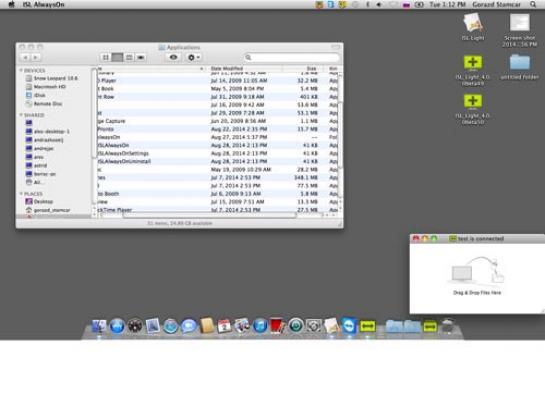Toggle the Finder toolbar pill button

coord(335,47)
